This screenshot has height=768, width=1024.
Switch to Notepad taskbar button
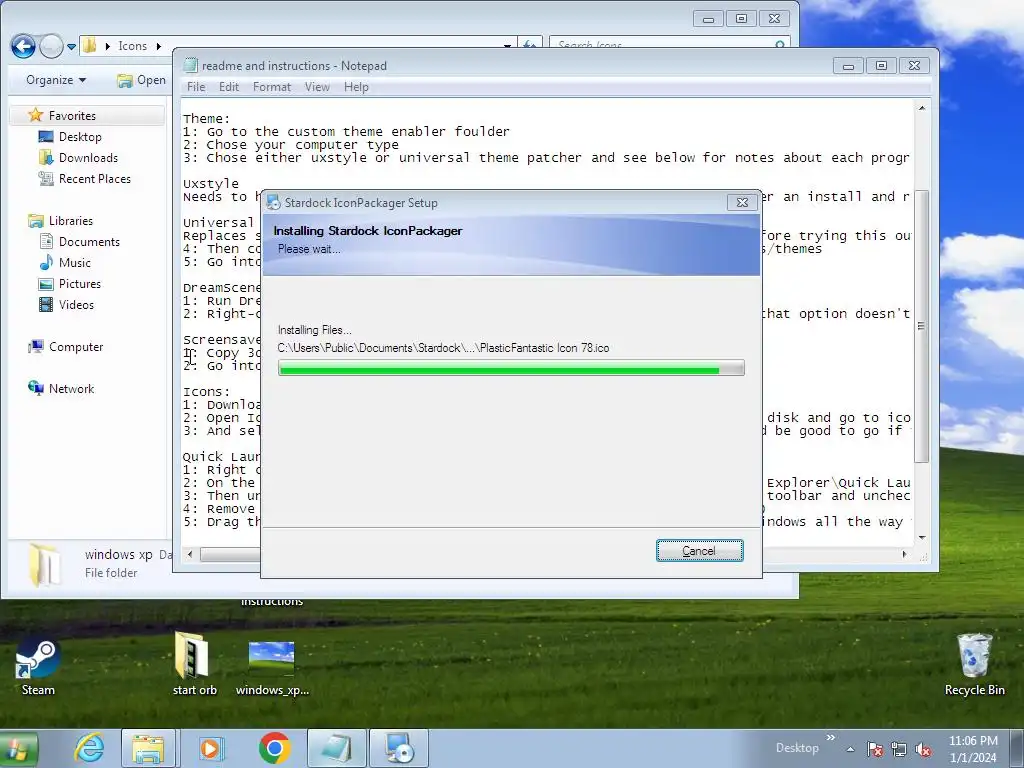(x=336, y=748)
